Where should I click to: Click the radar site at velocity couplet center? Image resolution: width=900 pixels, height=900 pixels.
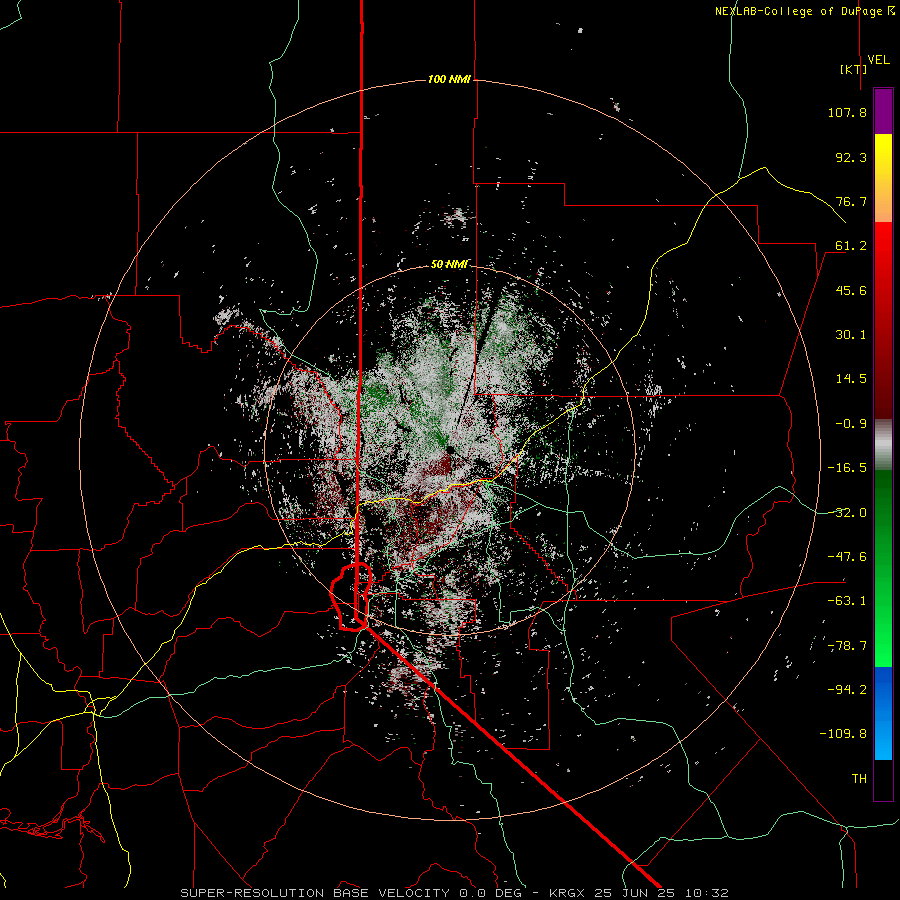pos(450,450)
